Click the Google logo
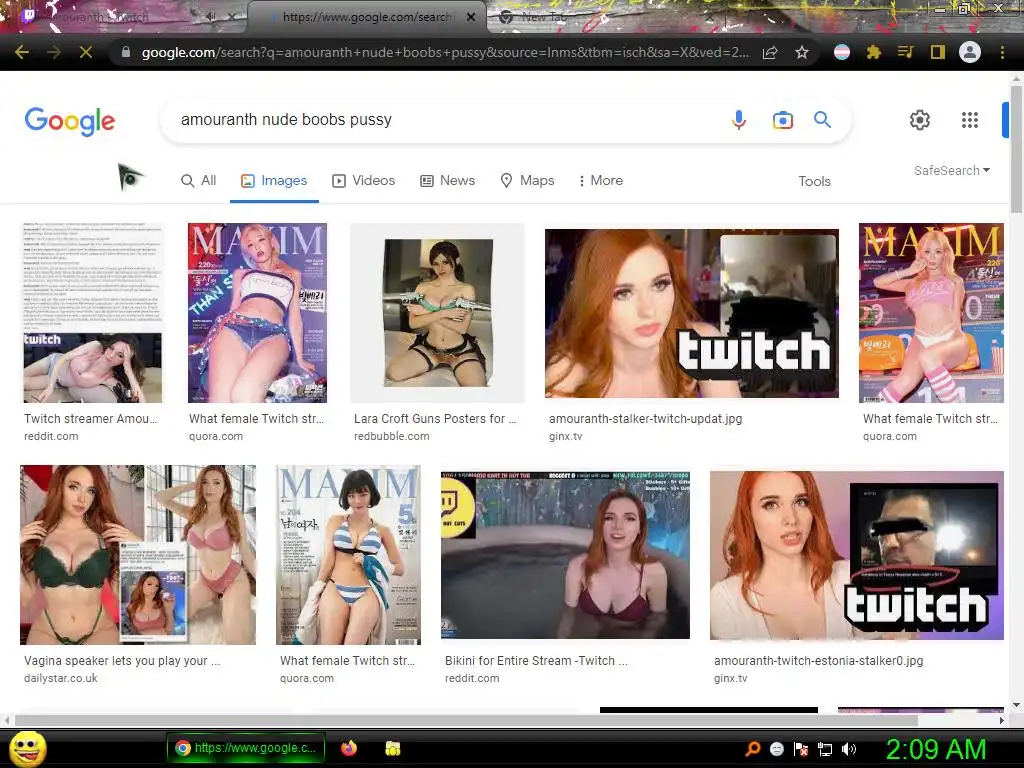This screenshot has height=768, width=1024. point(70,121)
